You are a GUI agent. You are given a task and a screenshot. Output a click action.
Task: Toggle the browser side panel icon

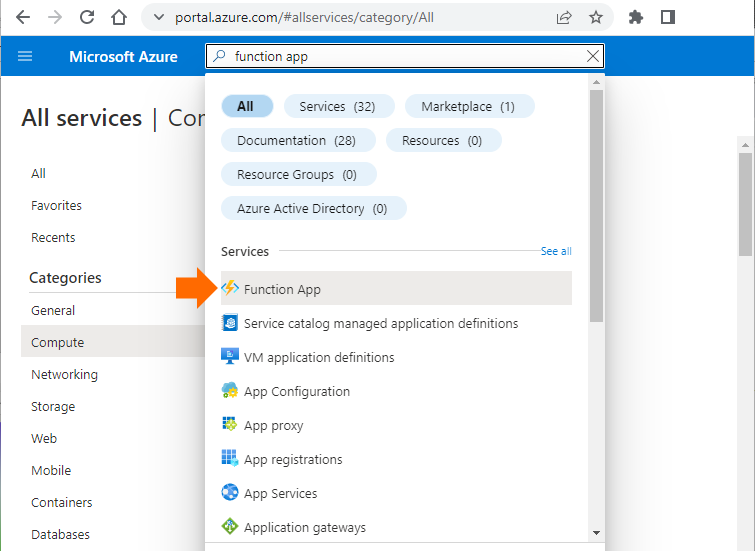coord(668,17)
